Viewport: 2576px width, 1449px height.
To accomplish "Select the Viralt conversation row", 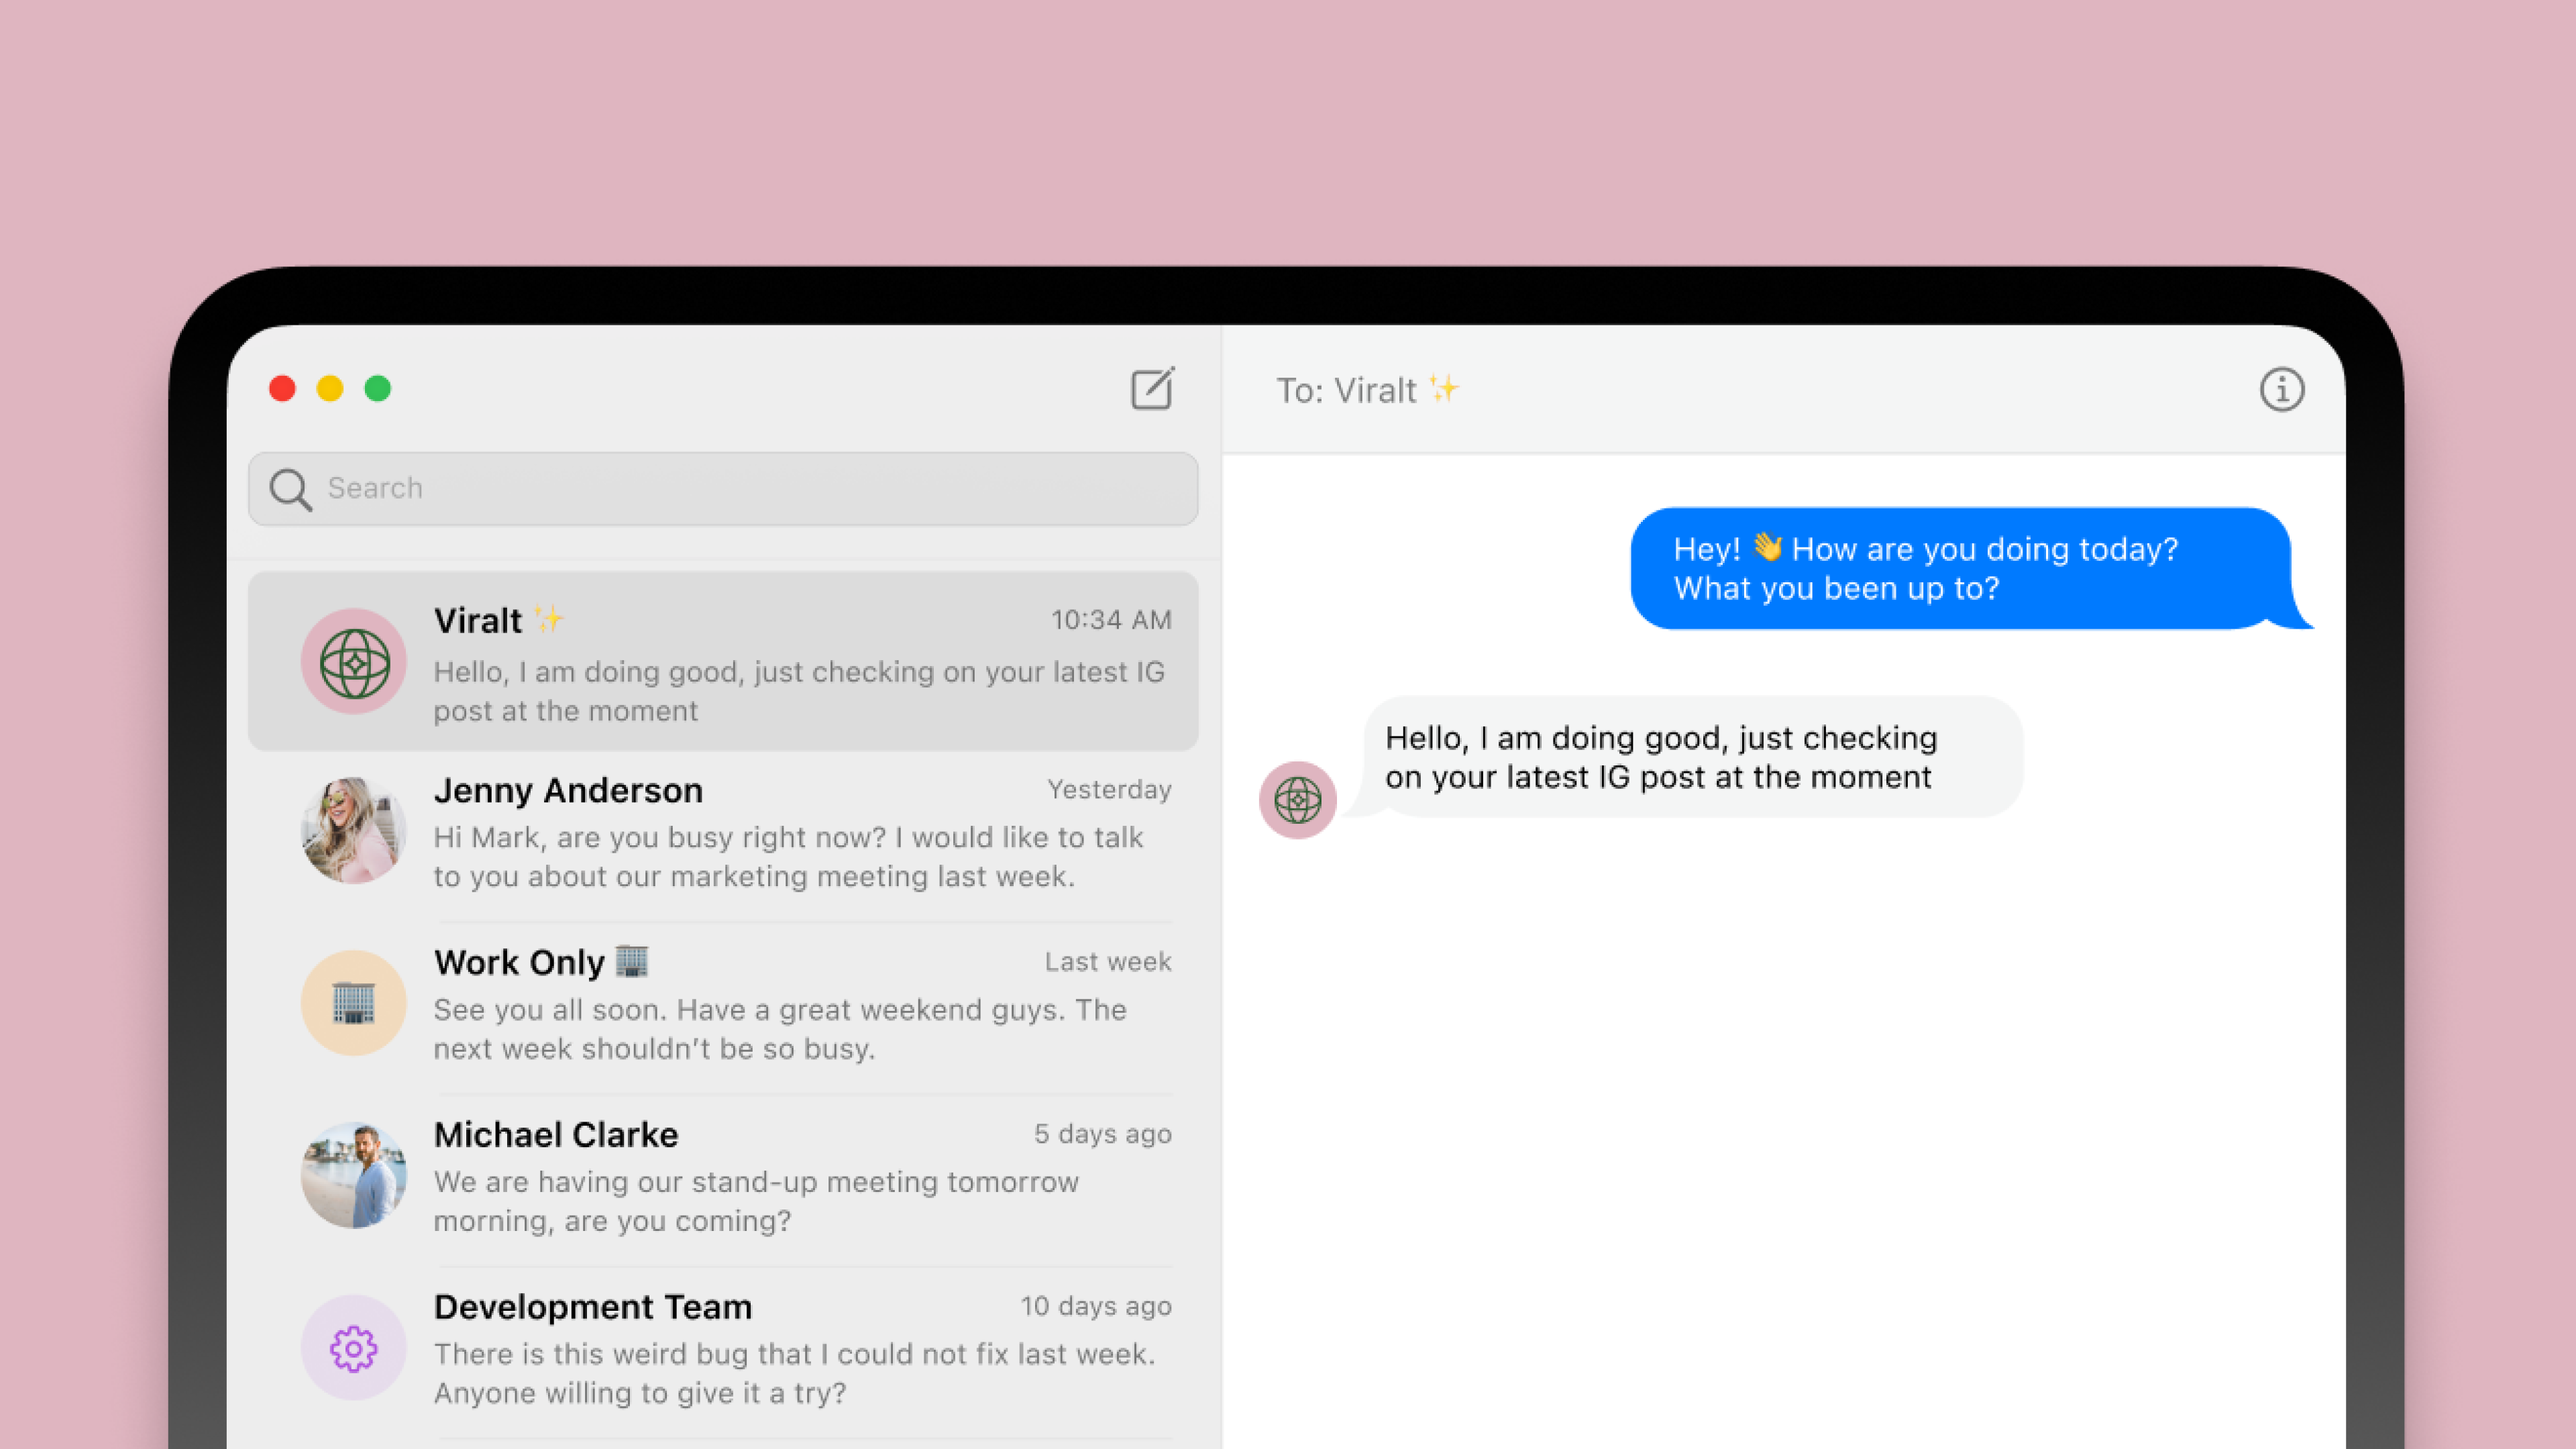I will pyautogui.click(x=800, y=662).
